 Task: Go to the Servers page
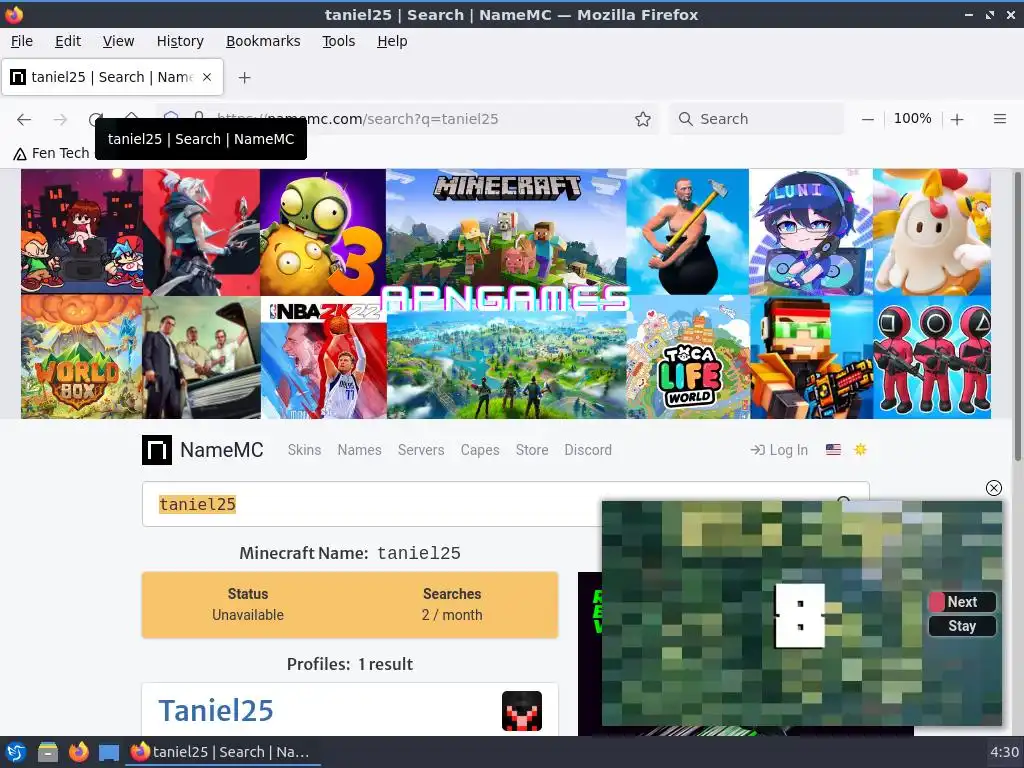point(421,450)
